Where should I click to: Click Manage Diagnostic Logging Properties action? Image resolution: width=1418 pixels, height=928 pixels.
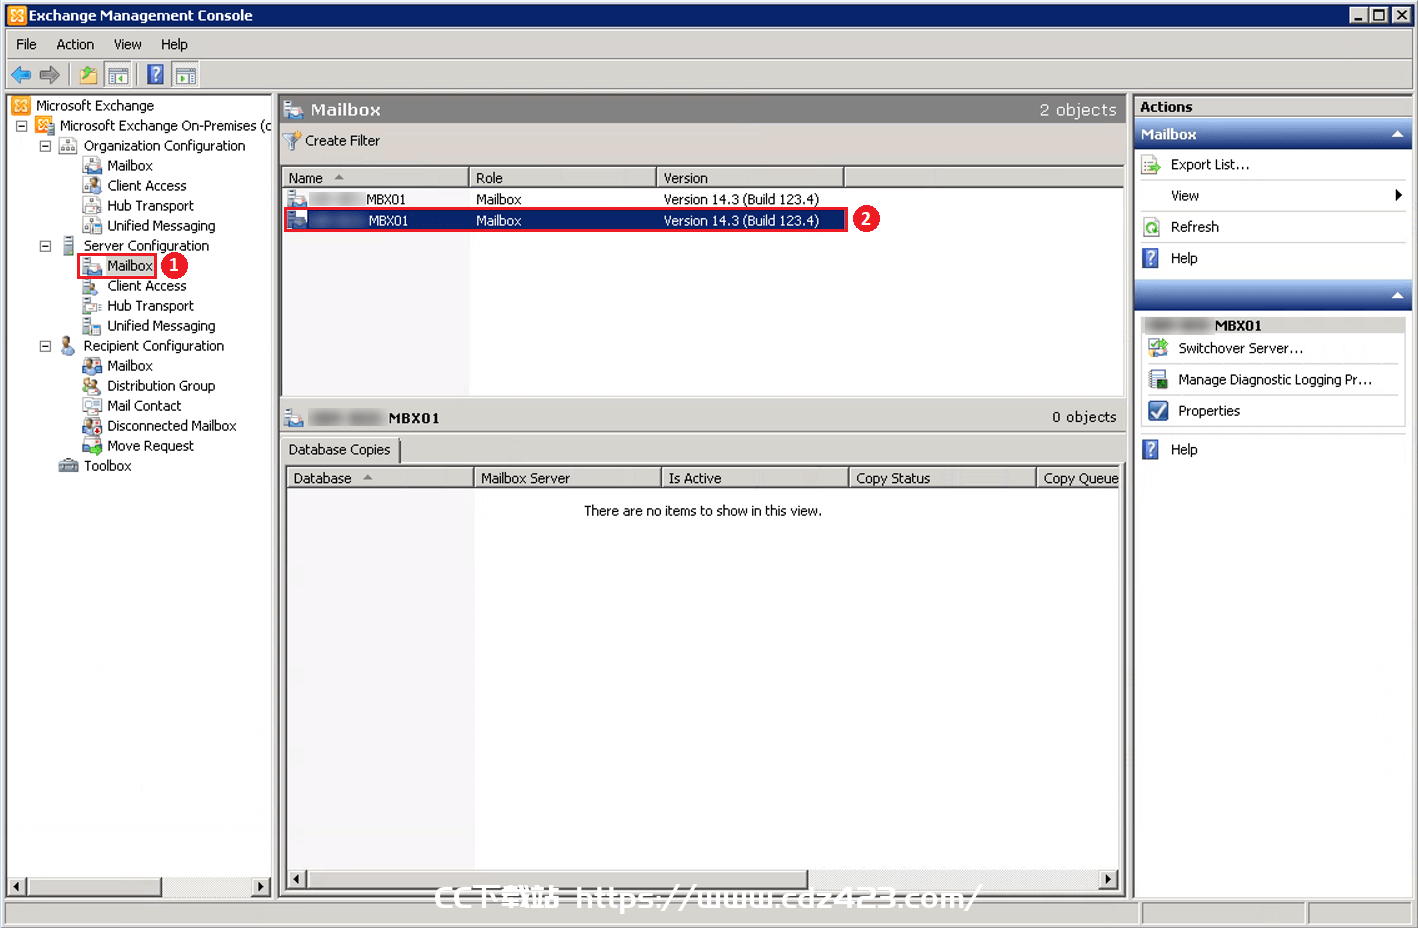pos(1275,380)
